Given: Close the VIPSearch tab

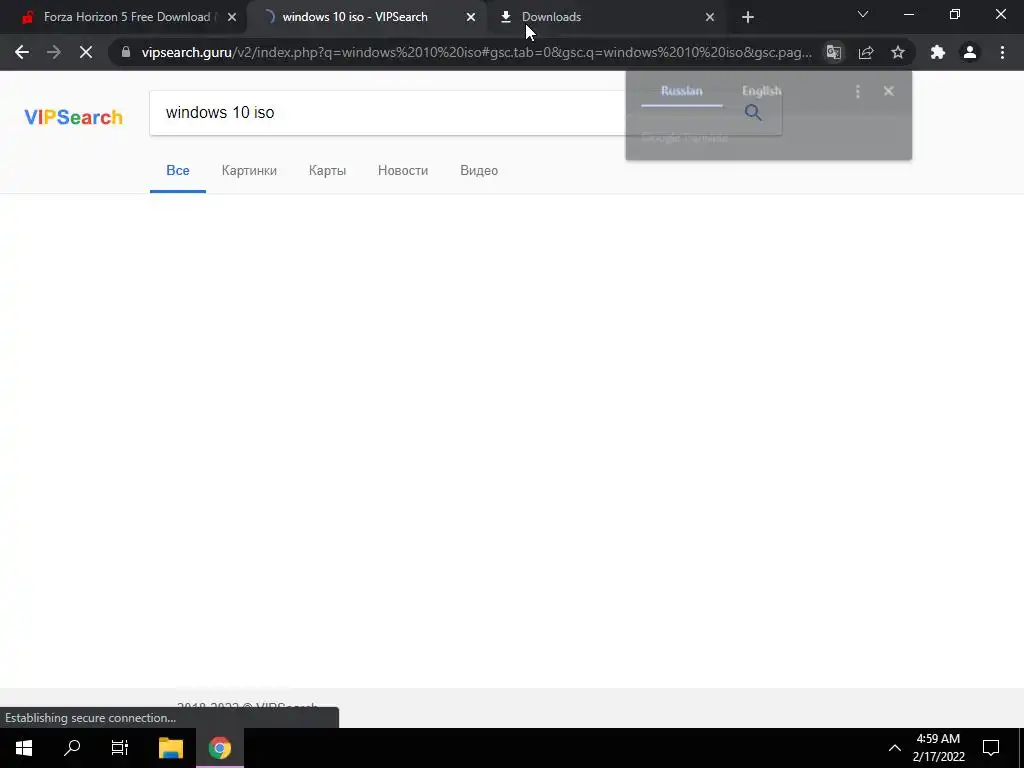Looking at the screenshot, I should coord(471,17).
